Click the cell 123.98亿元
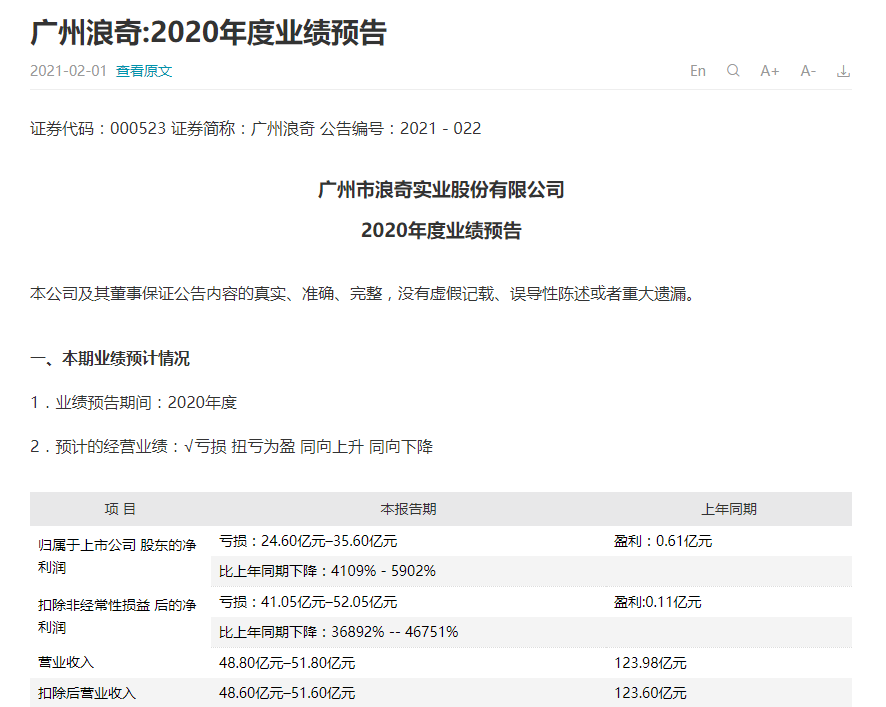 click(x=650, y=663)
